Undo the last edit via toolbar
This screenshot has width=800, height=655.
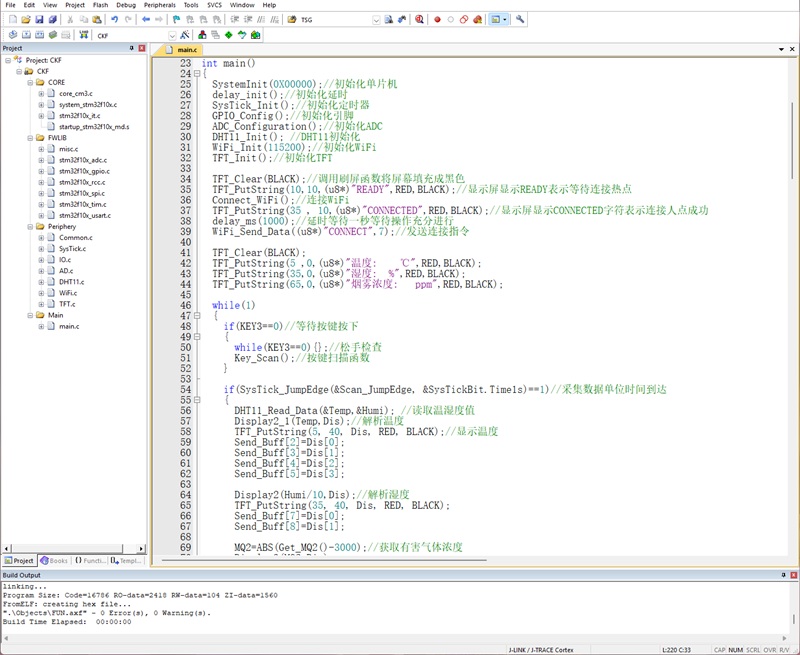click(x=114, y=19)
